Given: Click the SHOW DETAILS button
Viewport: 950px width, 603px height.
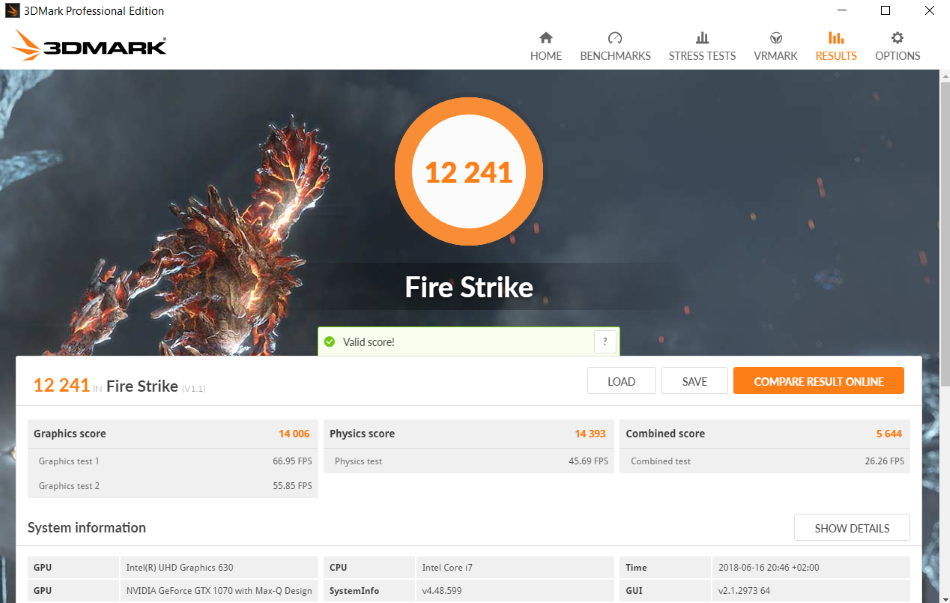Looking at the screenshot, I should [x=852, y=528].
